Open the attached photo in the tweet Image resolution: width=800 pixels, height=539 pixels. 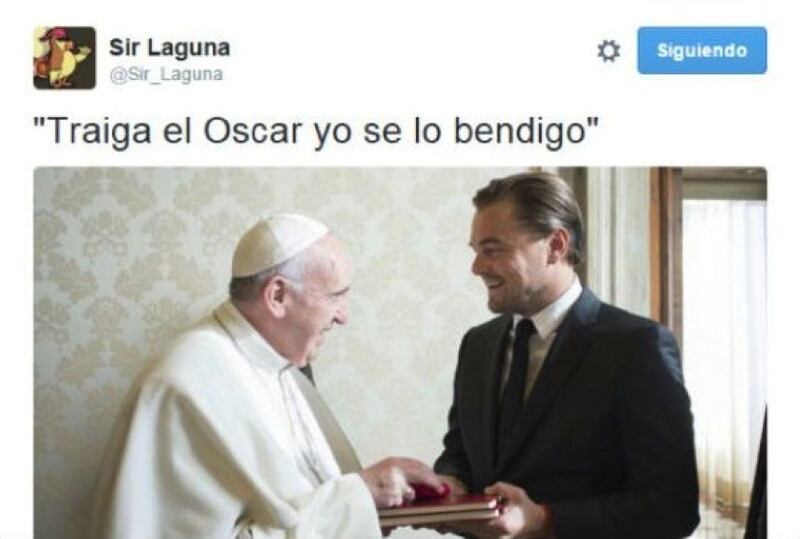click(400, 353)
